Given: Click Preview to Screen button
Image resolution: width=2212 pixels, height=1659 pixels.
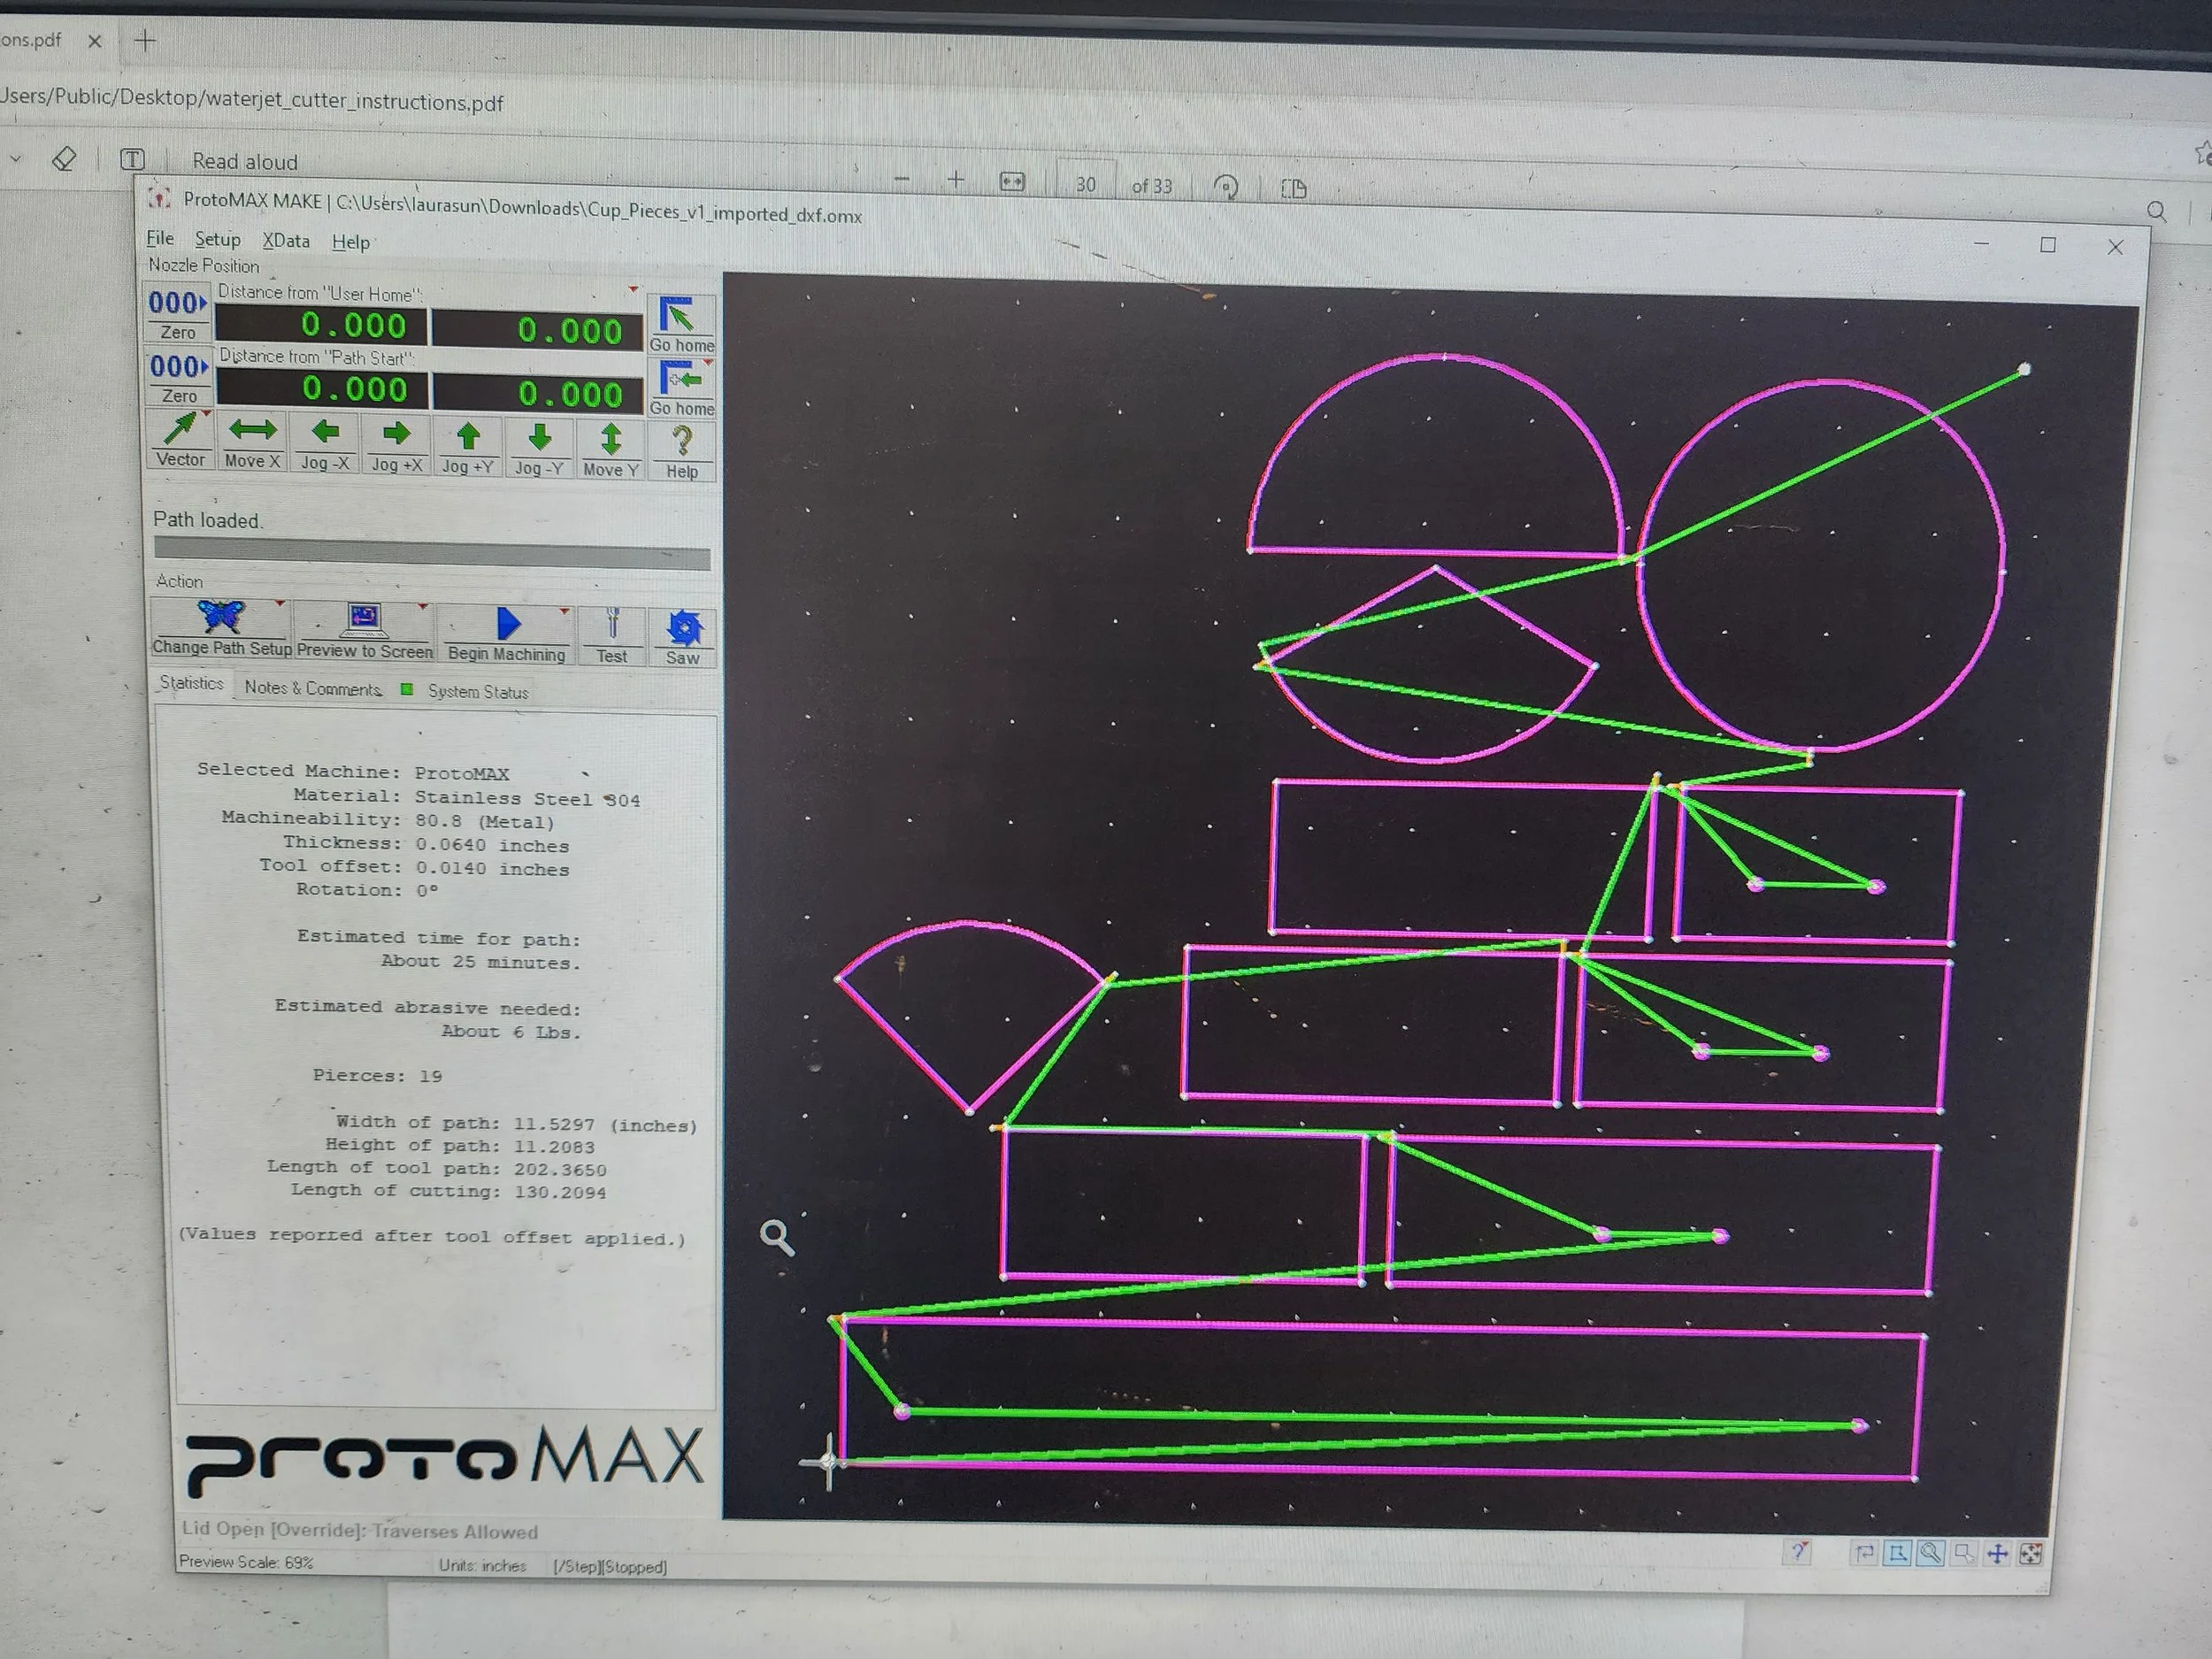Looking at the screenshot, I should (364, 630).
